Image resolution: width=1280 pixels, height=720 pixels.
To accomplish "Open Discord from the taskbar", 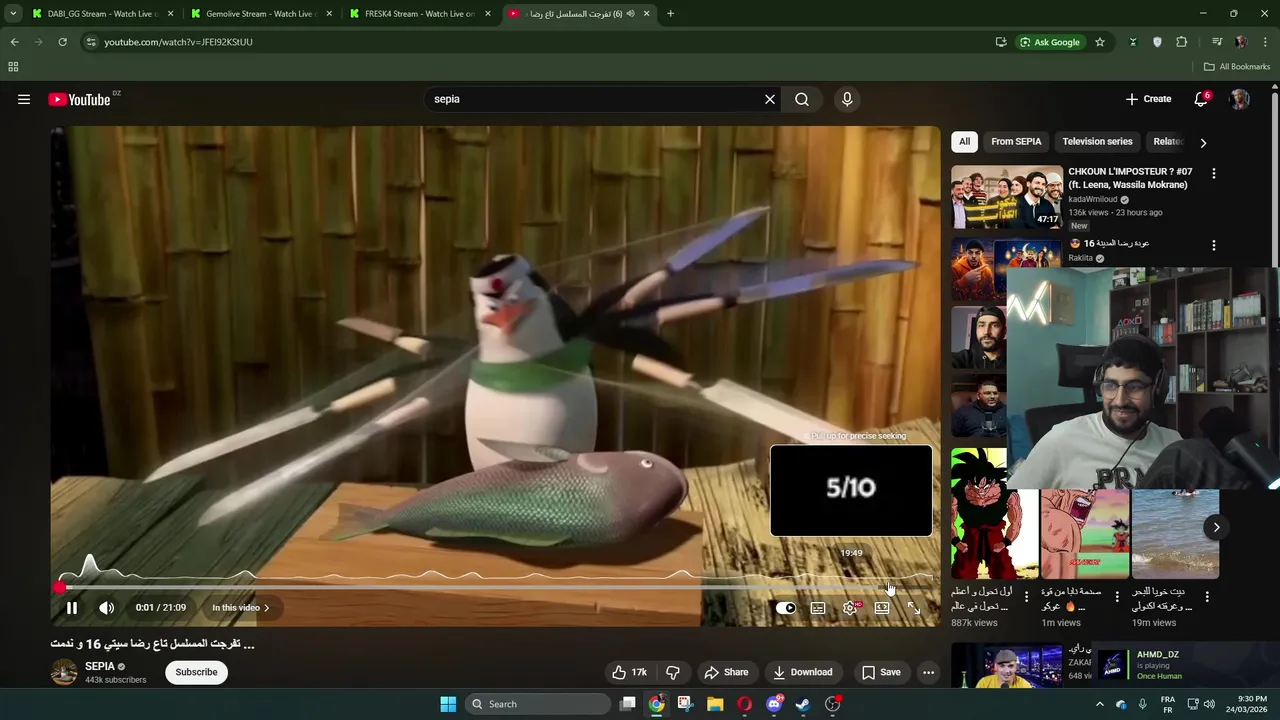I will (774, 704).
